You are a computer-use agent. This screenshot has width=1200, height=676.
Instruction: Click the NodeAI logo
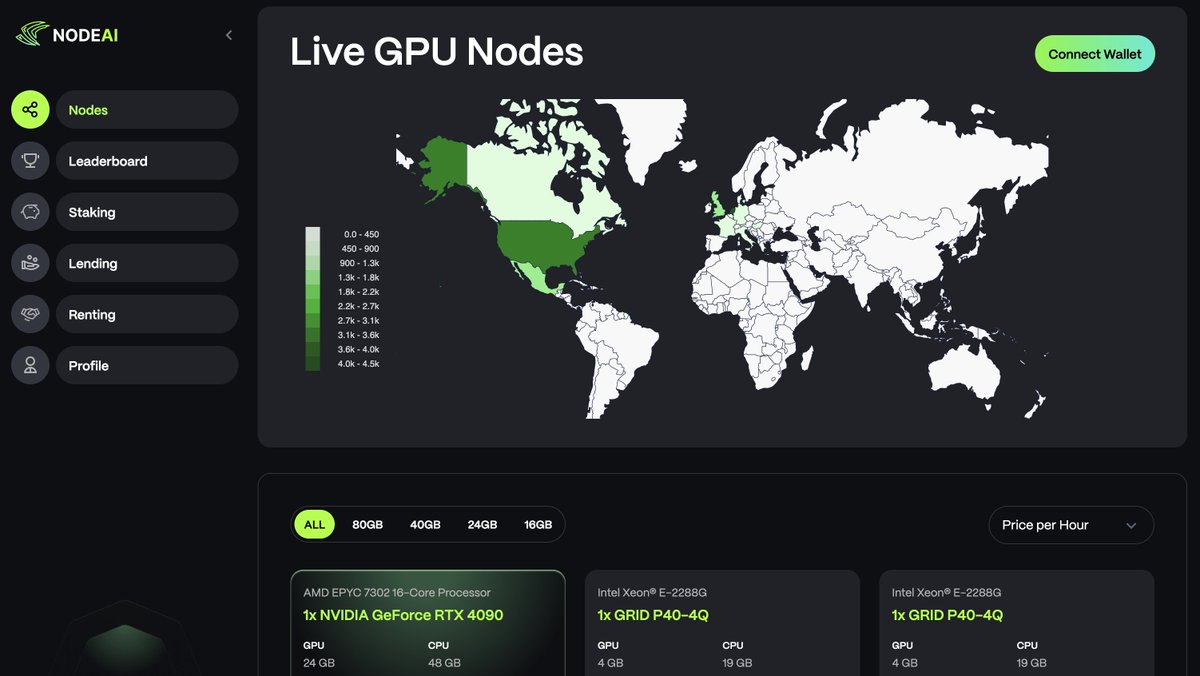pos(68,35)
